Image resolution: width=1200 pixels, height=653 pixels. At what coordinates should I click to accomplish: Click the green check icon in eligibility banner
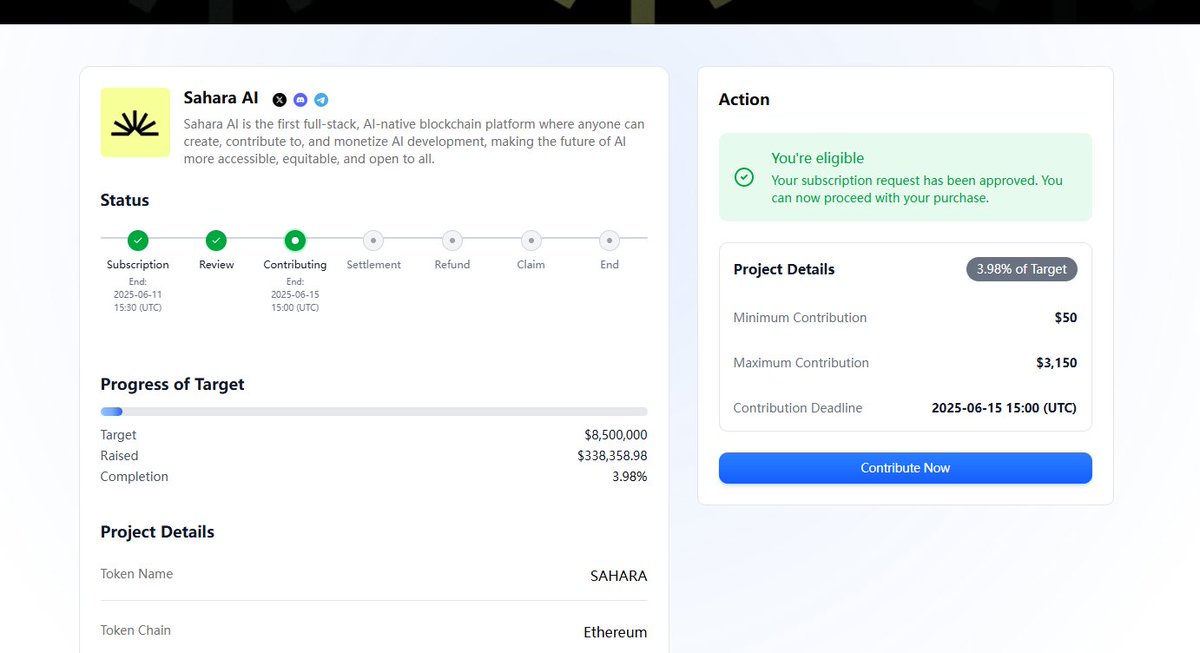tap(744, 177)
